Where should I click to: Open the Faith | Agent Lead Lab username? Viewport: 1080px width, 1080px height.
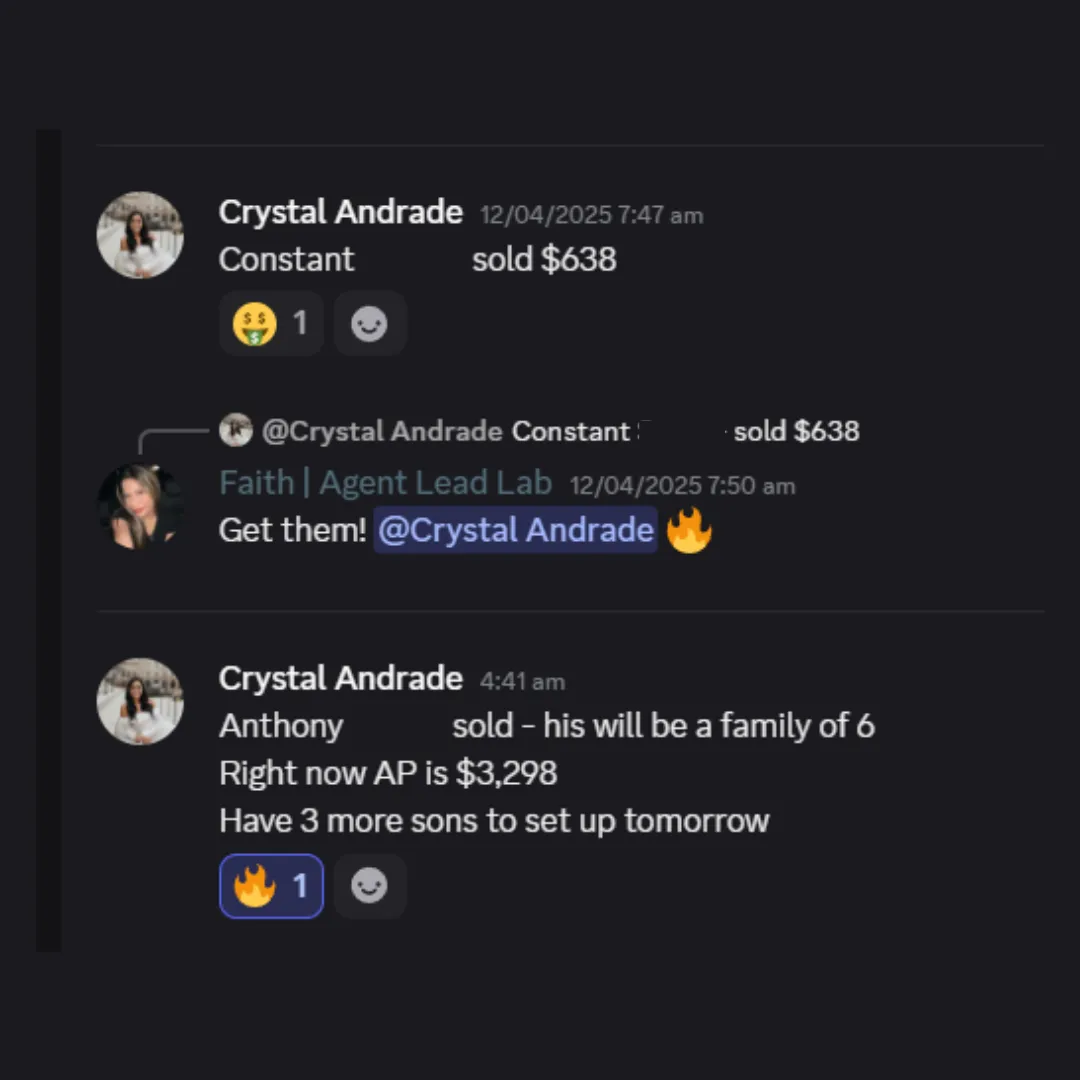(x=385, y=483)
